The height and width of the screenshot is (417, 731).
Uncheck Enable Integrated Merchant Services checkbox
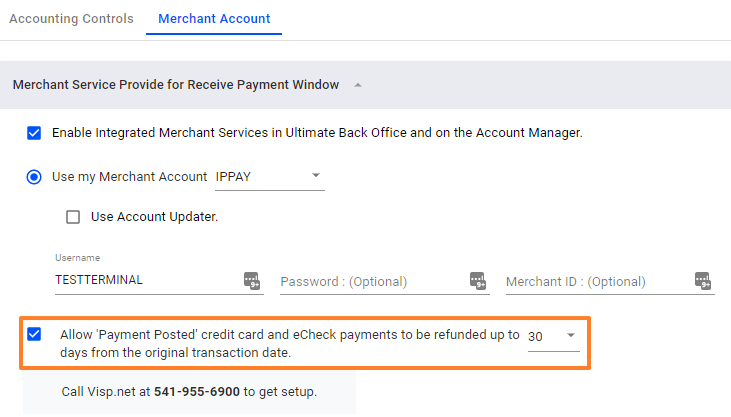point(34,133)
